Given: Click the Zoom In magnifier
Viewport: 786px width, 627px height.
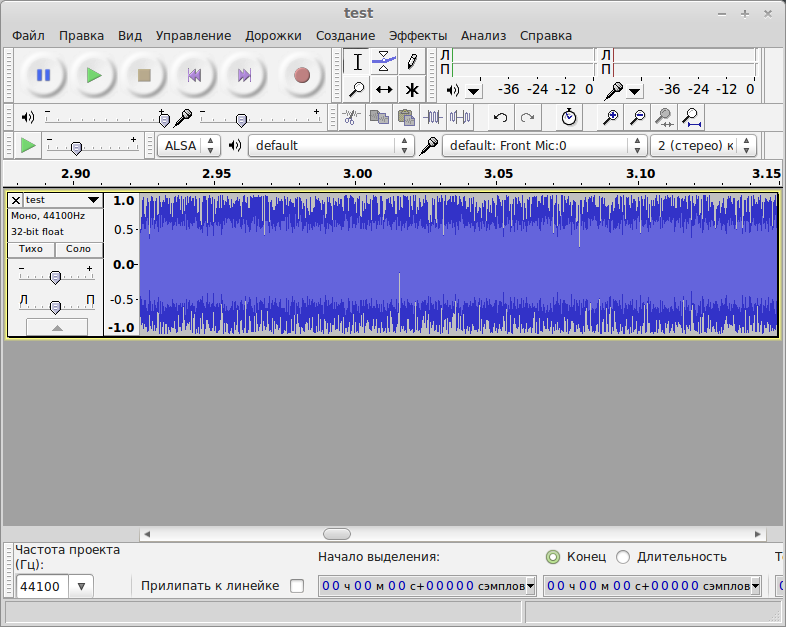Looking at the screenshot, I should (x=610, y=117).
